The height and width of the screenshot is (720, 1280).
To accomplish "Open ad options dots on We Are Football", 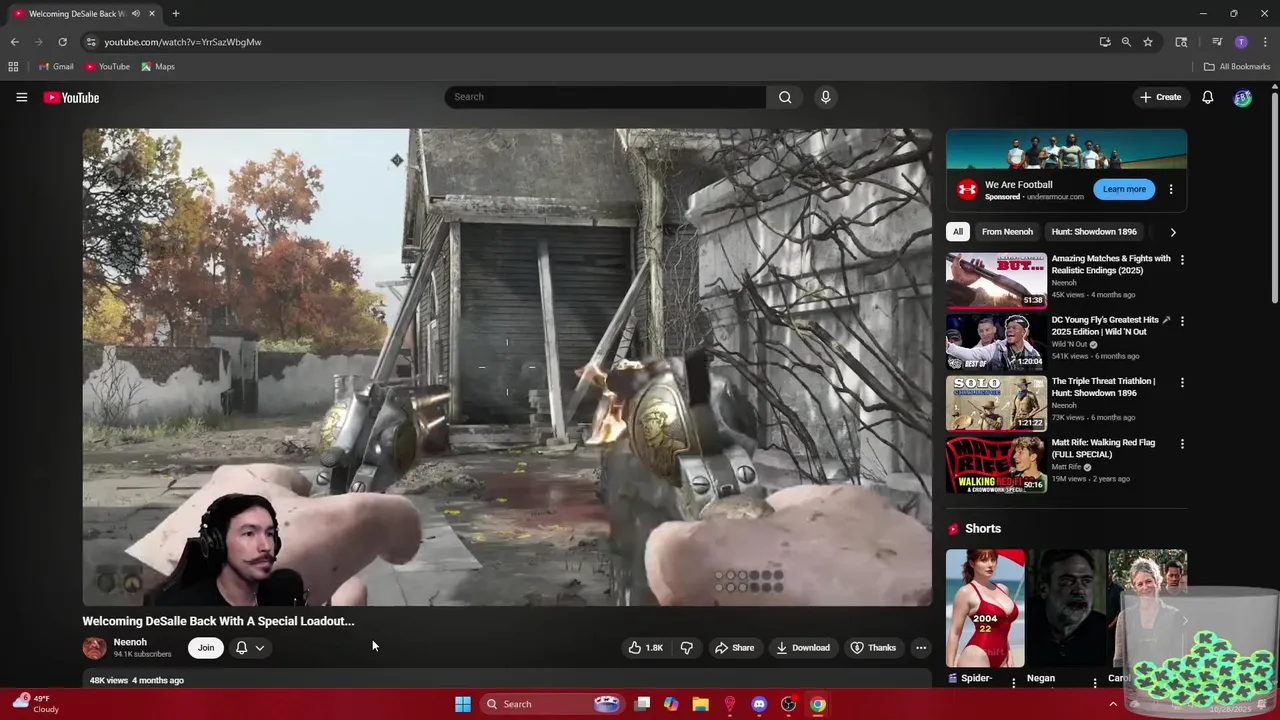I will [1171, 189].
